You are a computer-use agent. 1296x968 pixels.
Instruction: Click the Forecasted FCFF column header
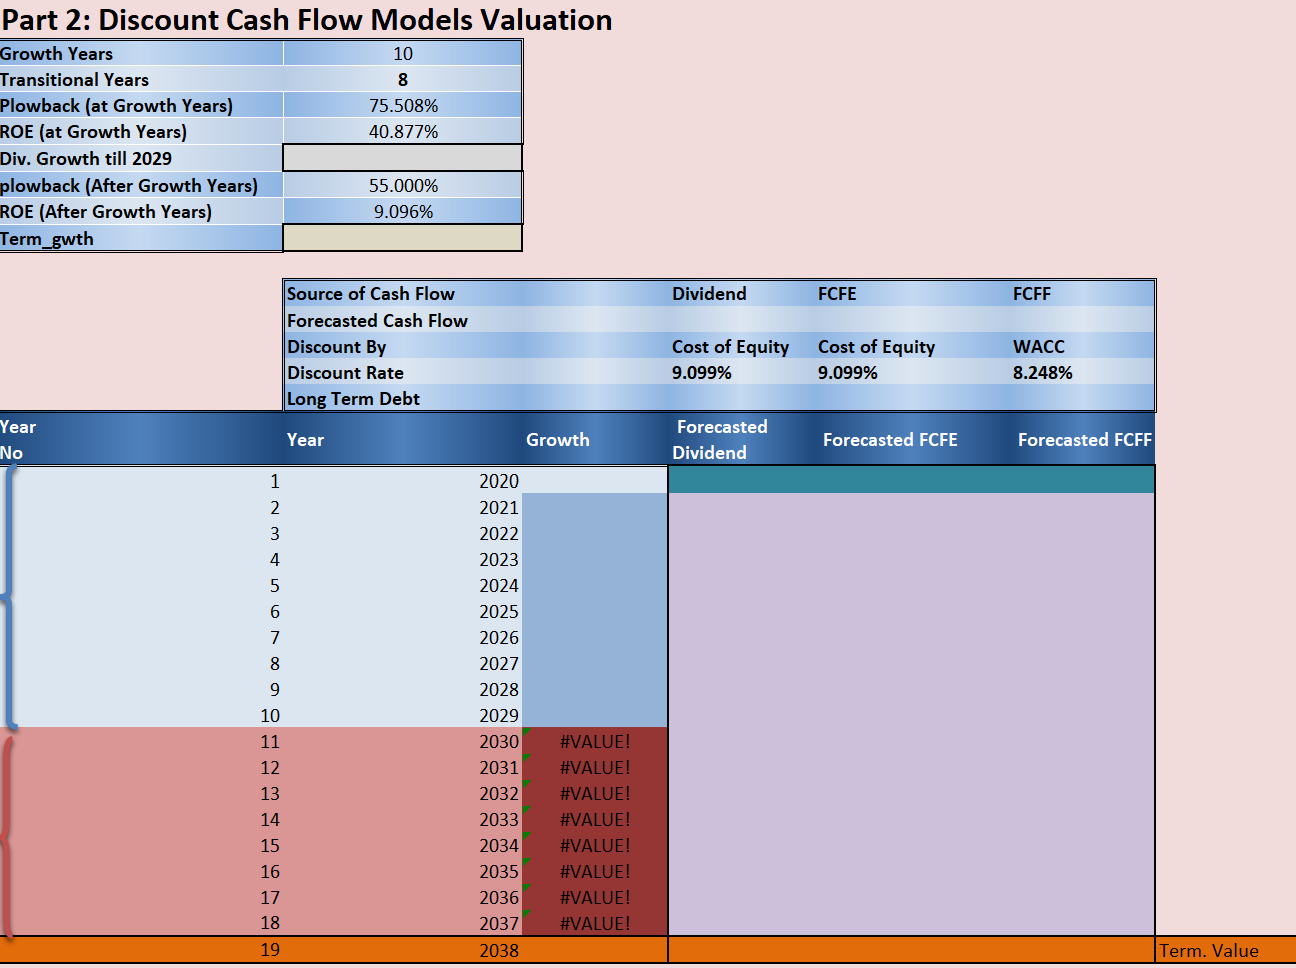[1084, 439]
